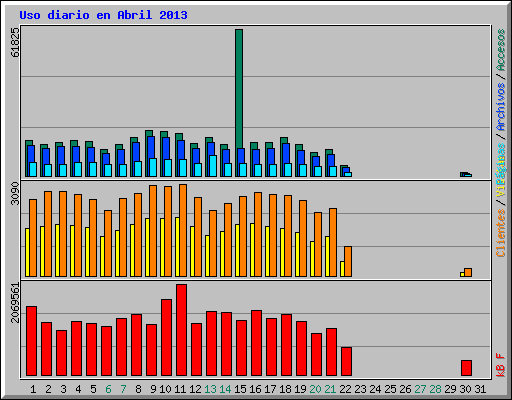Click the day "30" axis label
The image size is (512, 400).
point(465,389)
